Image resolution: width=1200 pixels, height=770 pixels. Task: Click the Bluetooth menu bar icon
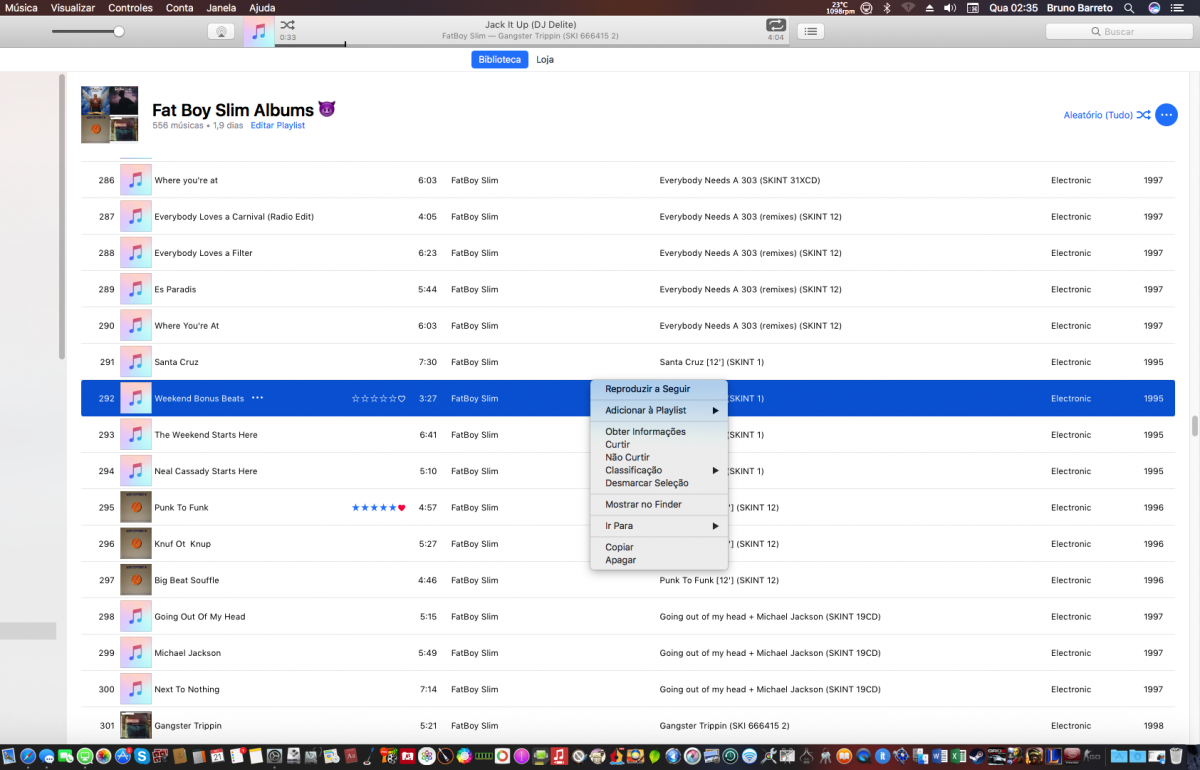click(887, 8)
